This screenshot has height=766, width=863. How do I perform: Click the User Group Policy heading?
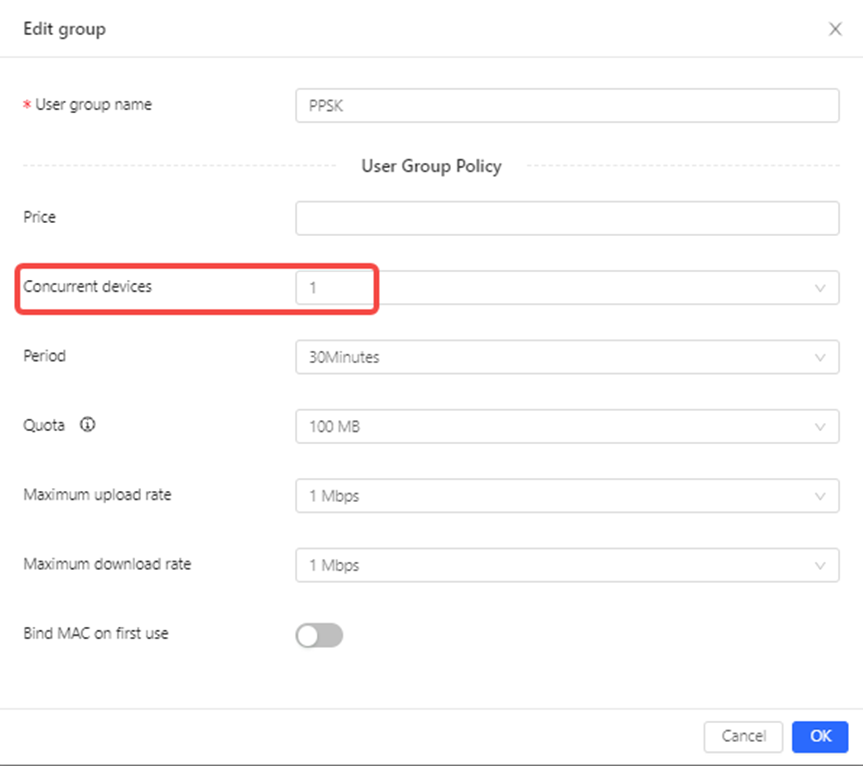[432, 166]
